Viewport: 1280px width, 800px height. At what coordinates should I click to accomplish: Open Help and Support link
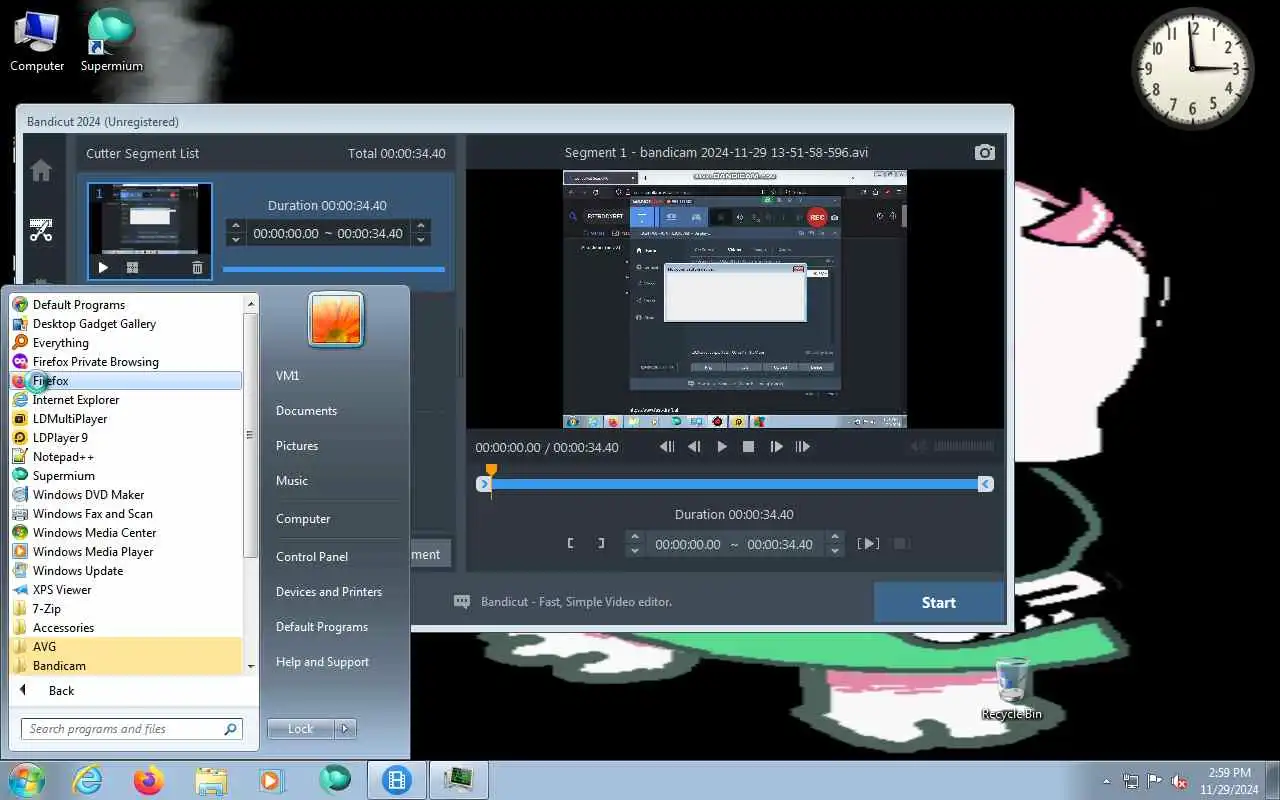[322, 662]
